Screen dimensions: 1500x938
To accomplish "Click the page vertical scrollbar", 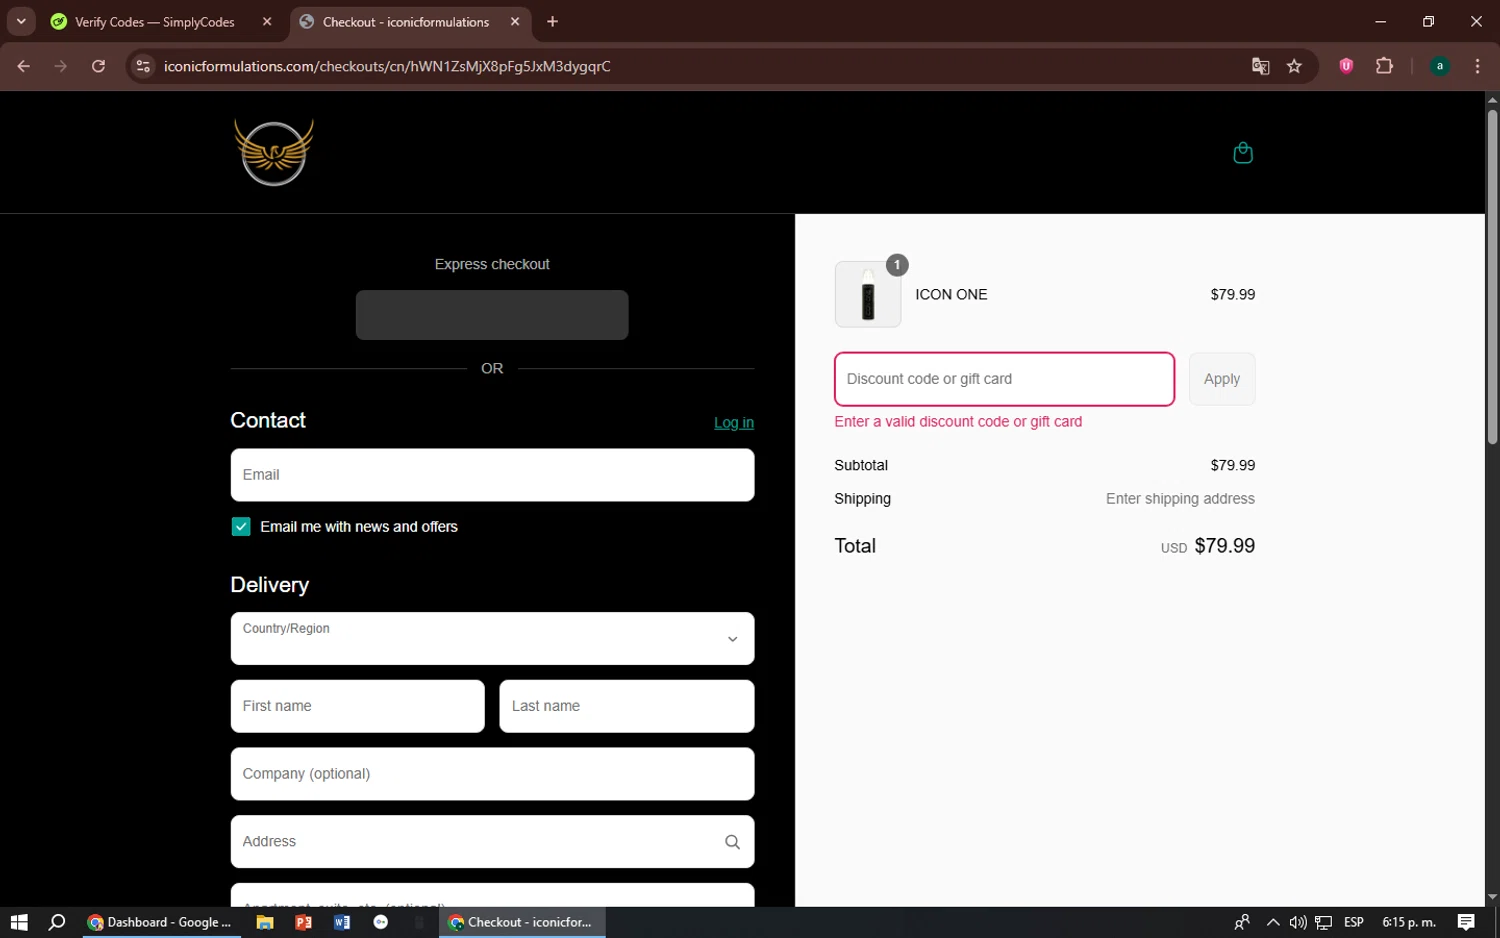I will click(x=1492, y=277).
